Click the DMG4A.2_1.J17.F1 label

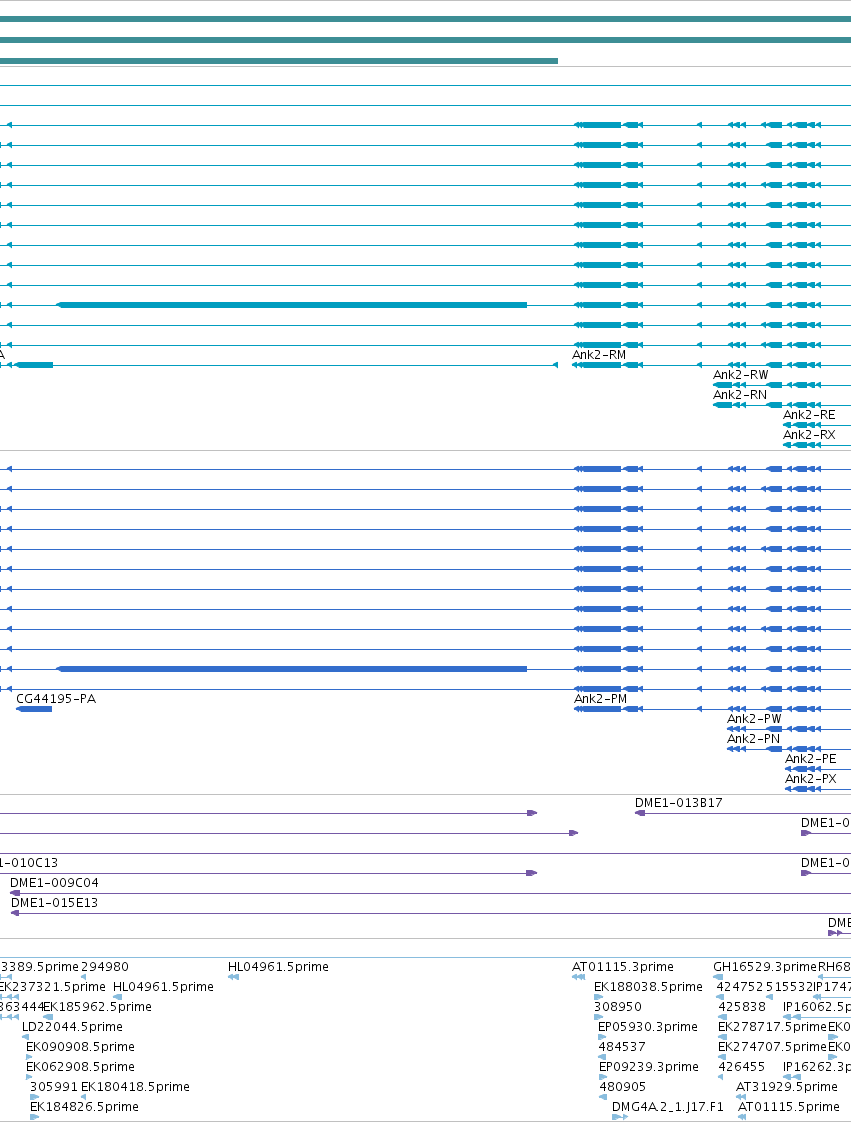pyautogui.click(x=668, y=1107)
